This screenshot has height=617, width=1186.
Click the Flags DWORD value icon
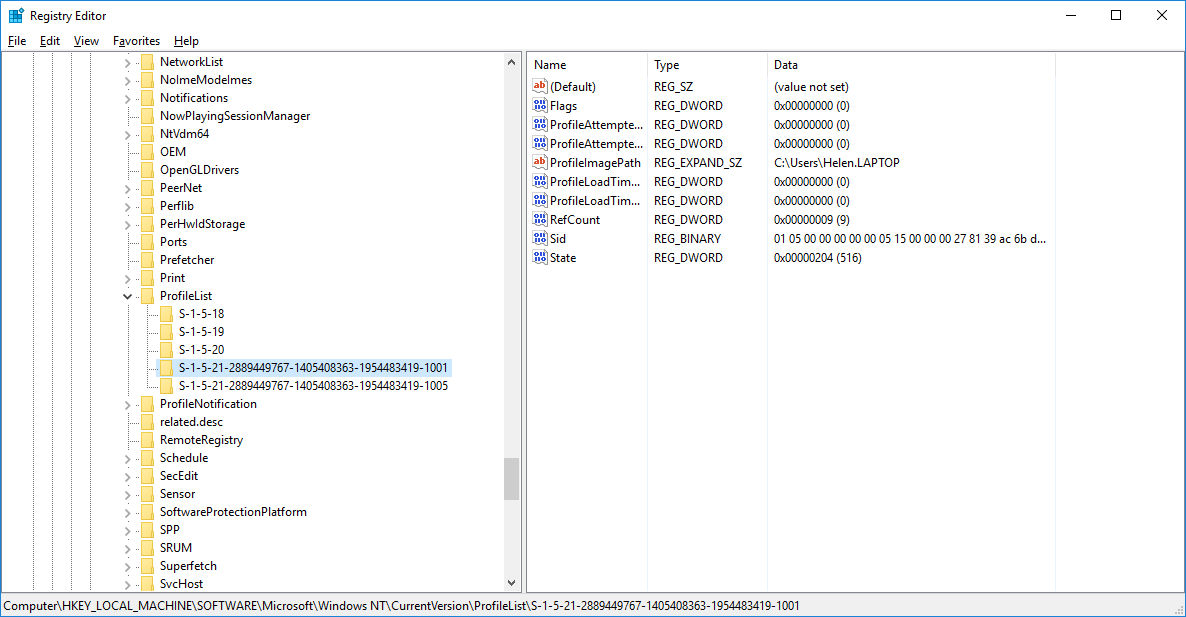[x=540, y=105]
